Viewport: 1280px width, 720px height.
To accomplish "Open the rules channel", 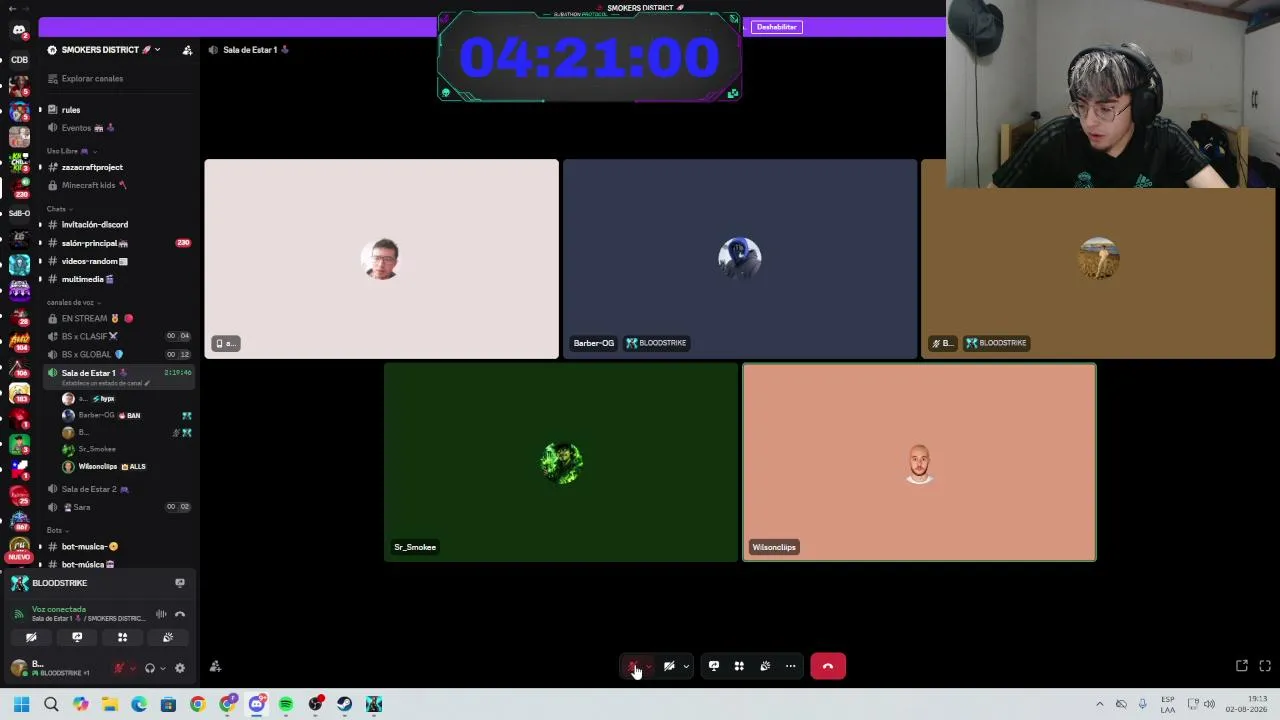I will tap(118, 110).
